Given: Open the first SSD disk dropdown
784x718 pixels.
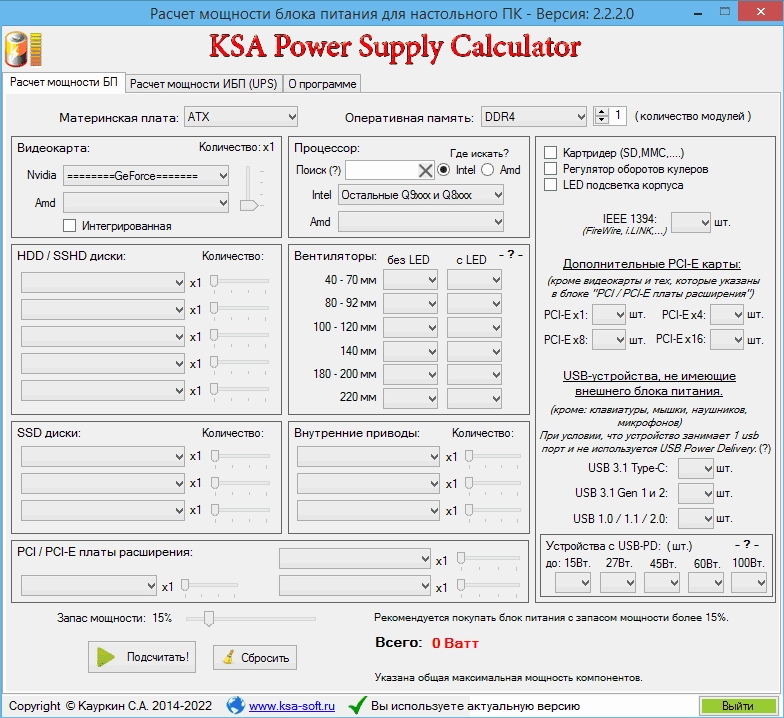Looking at the screenshot, I should [102, 456].
